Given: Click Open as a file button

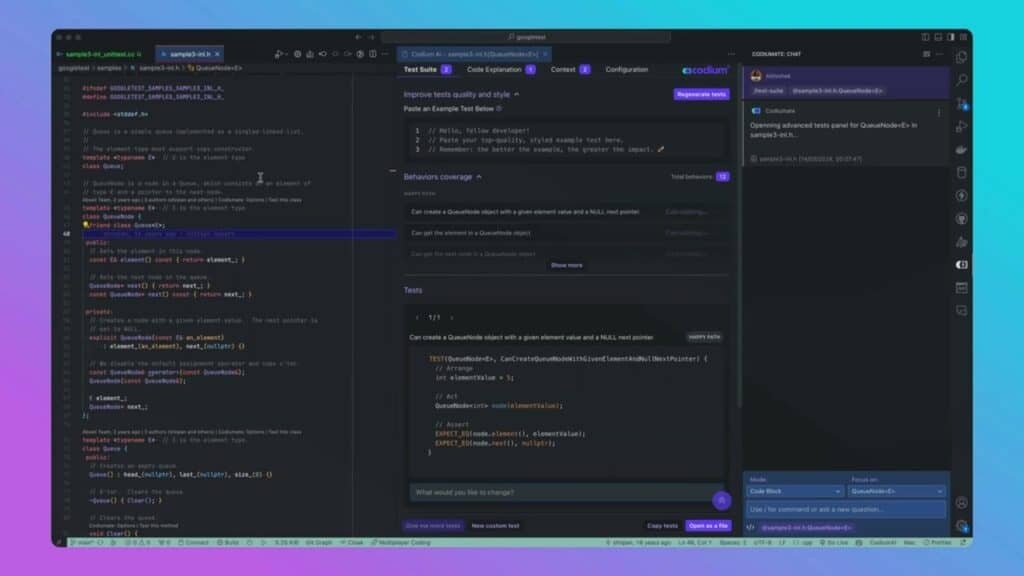Looking at the screenshot, I should coord(708,526).
